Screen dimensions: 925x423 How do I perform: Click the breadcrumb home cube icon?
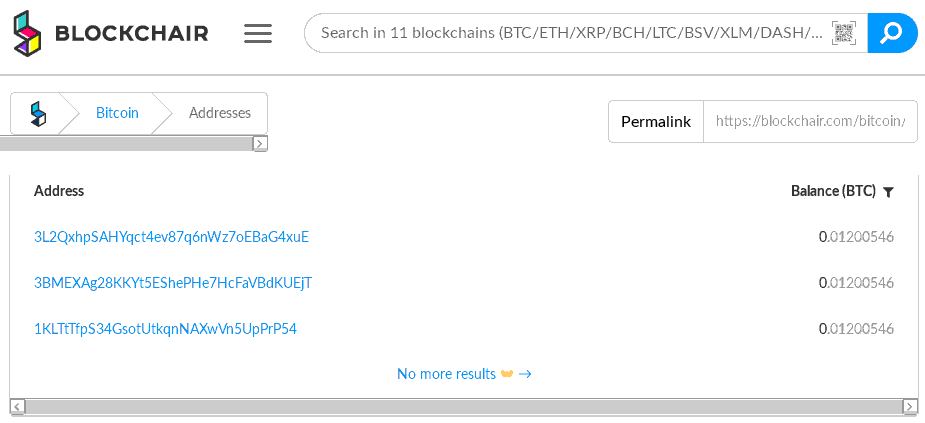point(38,113)
